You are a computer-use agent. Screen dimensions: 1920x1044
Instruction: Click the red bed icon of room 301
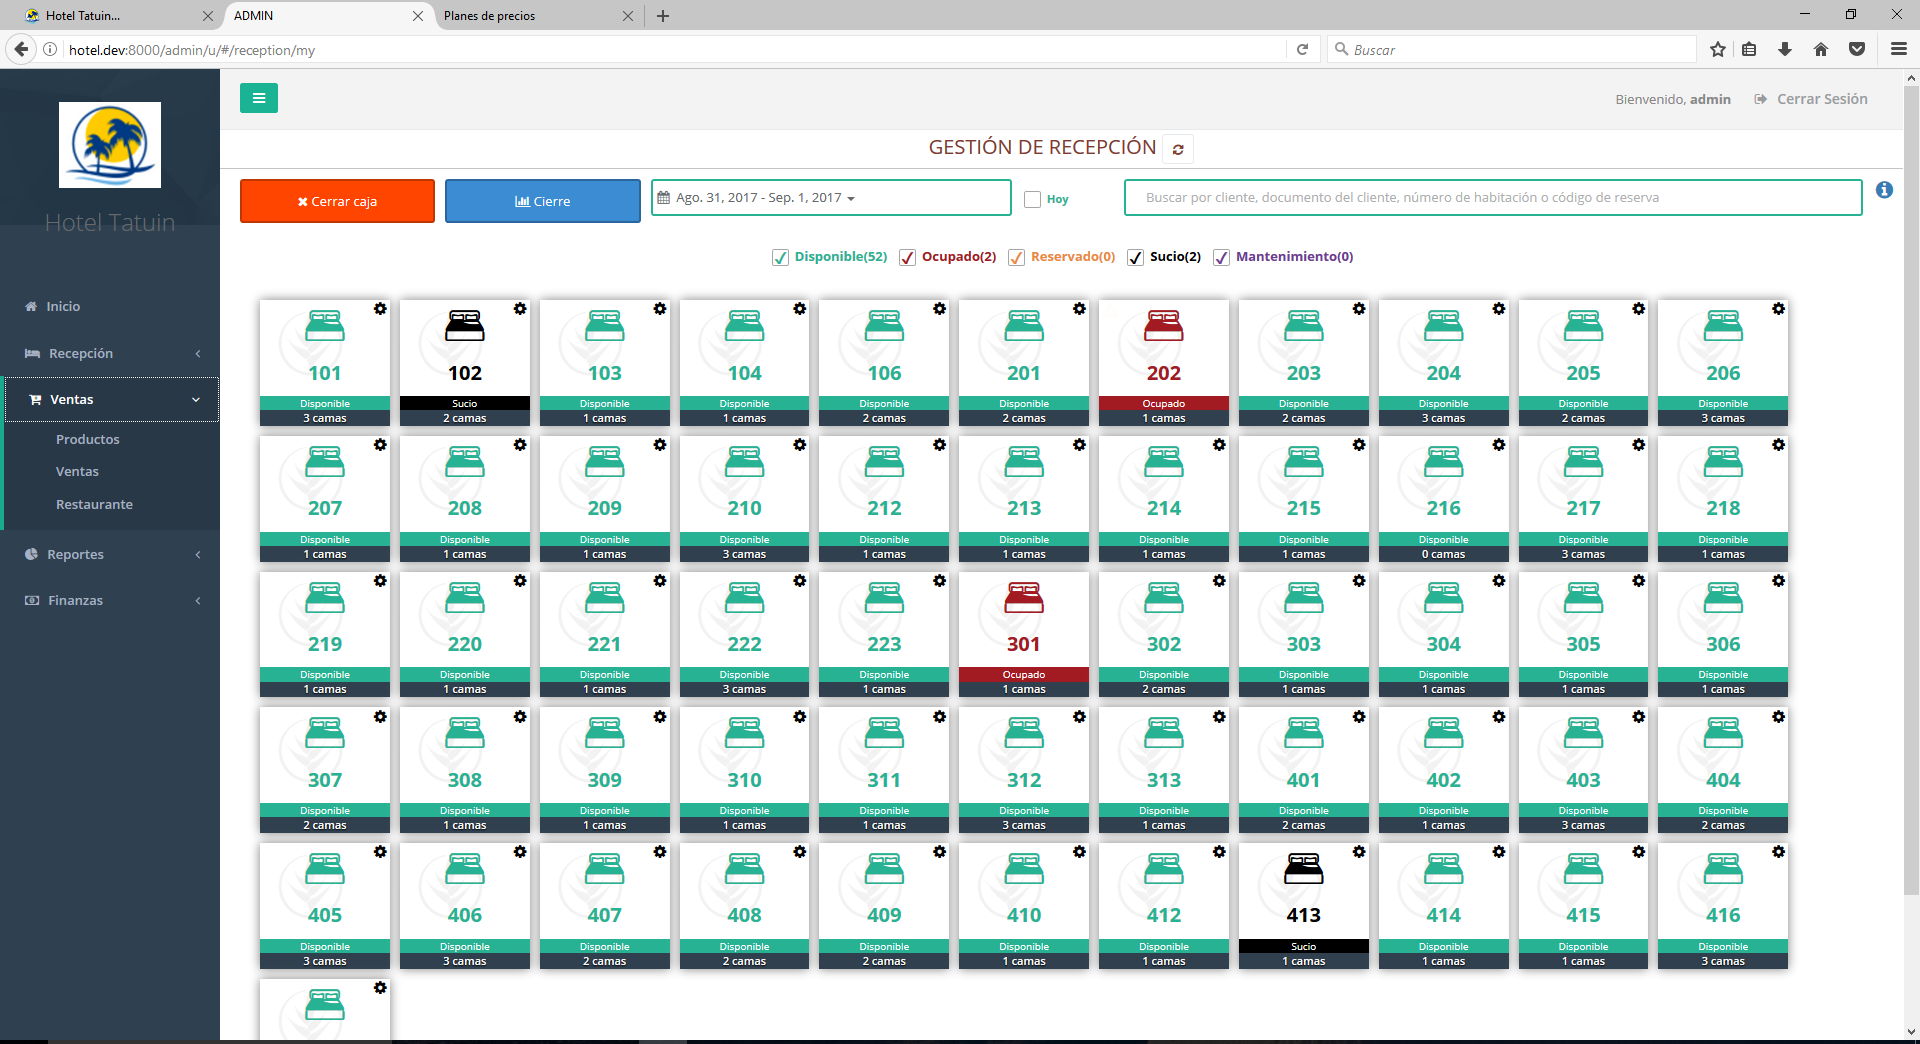point(1023,598)
